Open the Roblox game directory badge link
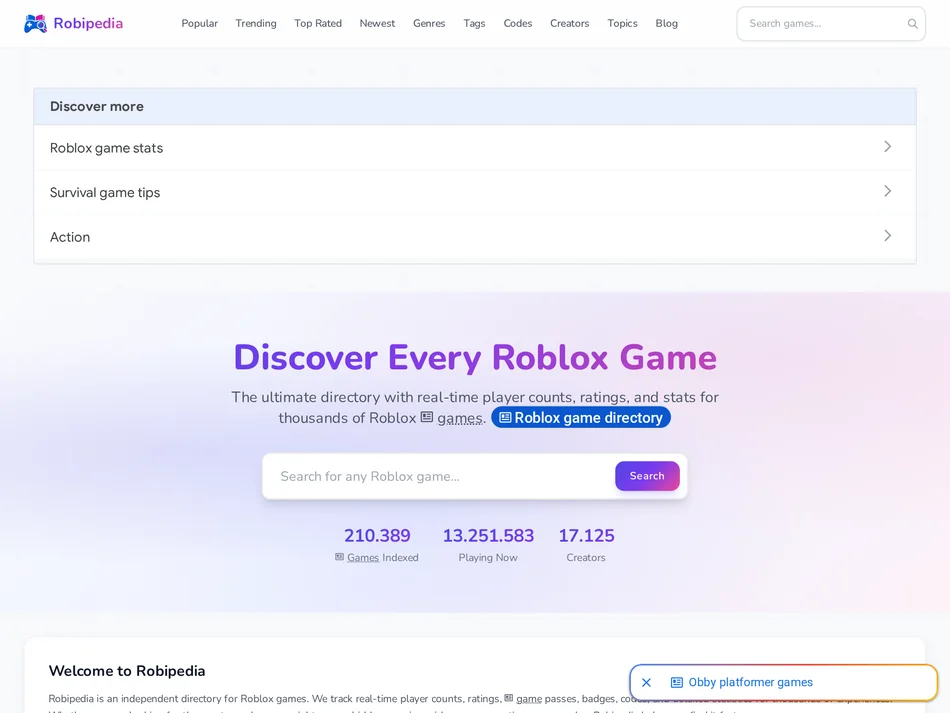The width and height of the screenshot is (950, 713). [x=580, y=417]
